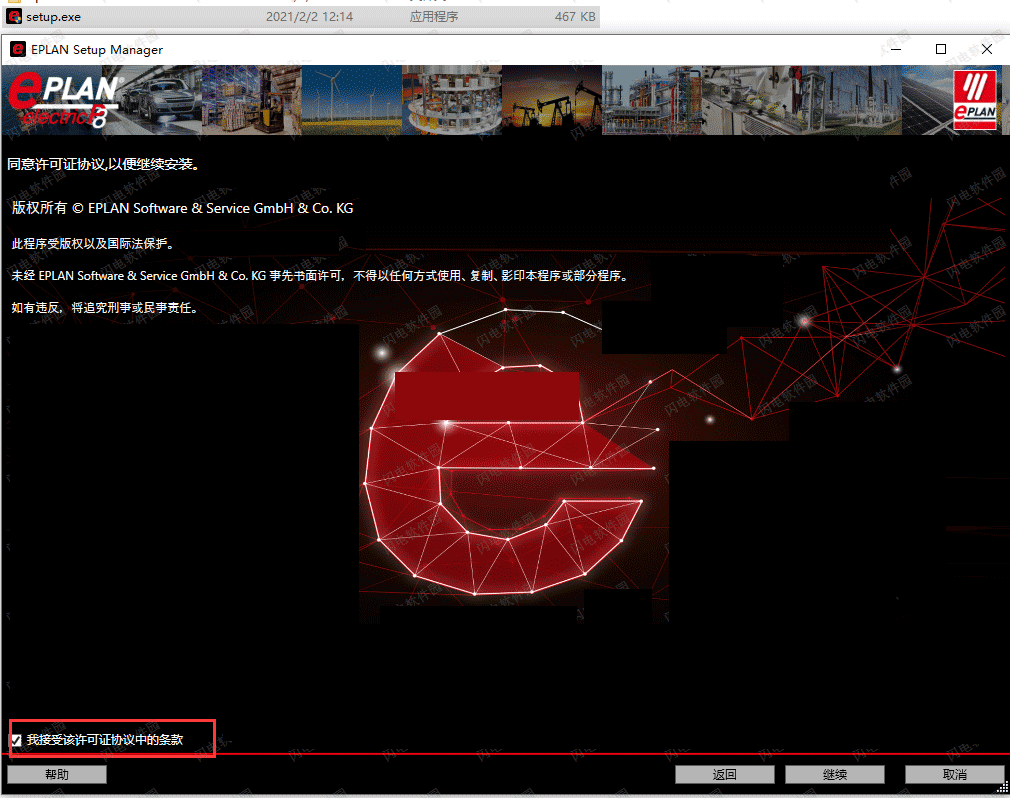Click the resize grip at the window's bottom corner
The width and height of the screenshot is (1010, 798).
[x=1003, y=788]
